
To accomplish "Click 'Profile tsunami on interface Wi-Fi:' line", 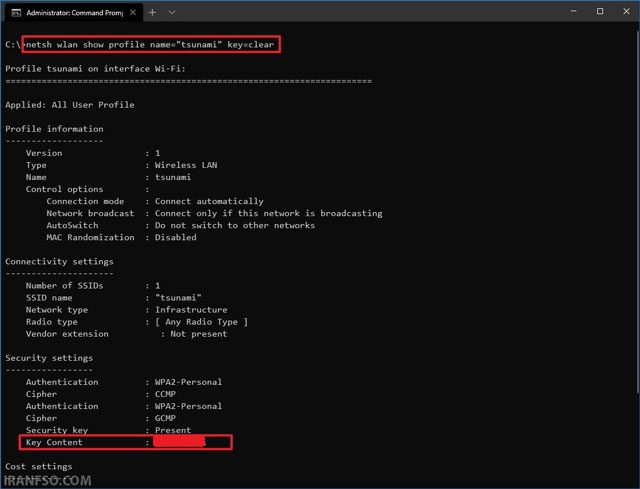I will point(96,69).
